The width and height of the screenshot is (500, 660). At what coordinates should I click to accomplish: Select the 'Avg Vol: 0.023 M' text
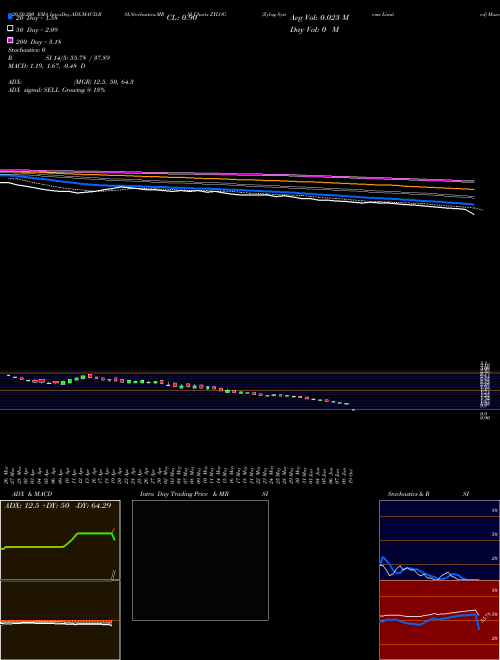click(319, 18)
